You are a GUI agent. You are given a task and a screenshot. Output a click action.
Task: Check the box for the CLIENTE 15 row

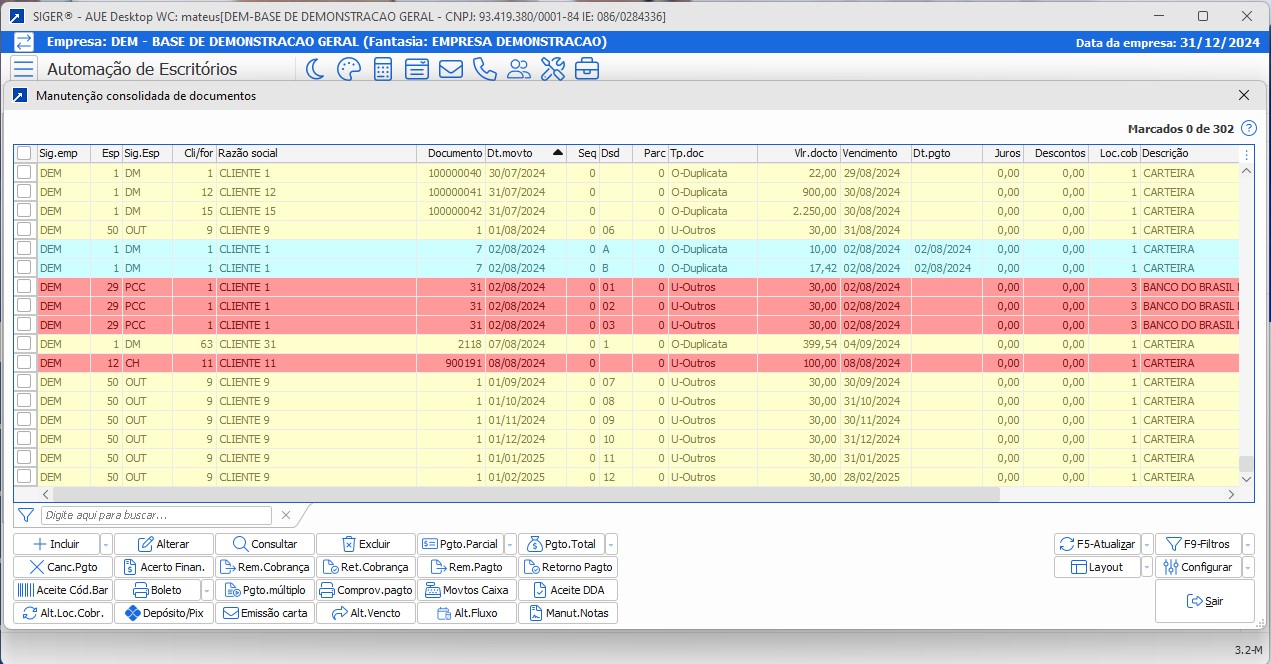tap(24, 211)
